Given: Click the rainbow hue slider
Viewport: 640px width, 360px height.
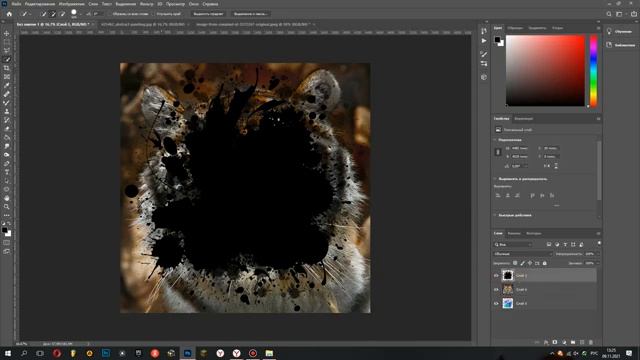Looking at the screenshot, I should (x=593, y=71).
